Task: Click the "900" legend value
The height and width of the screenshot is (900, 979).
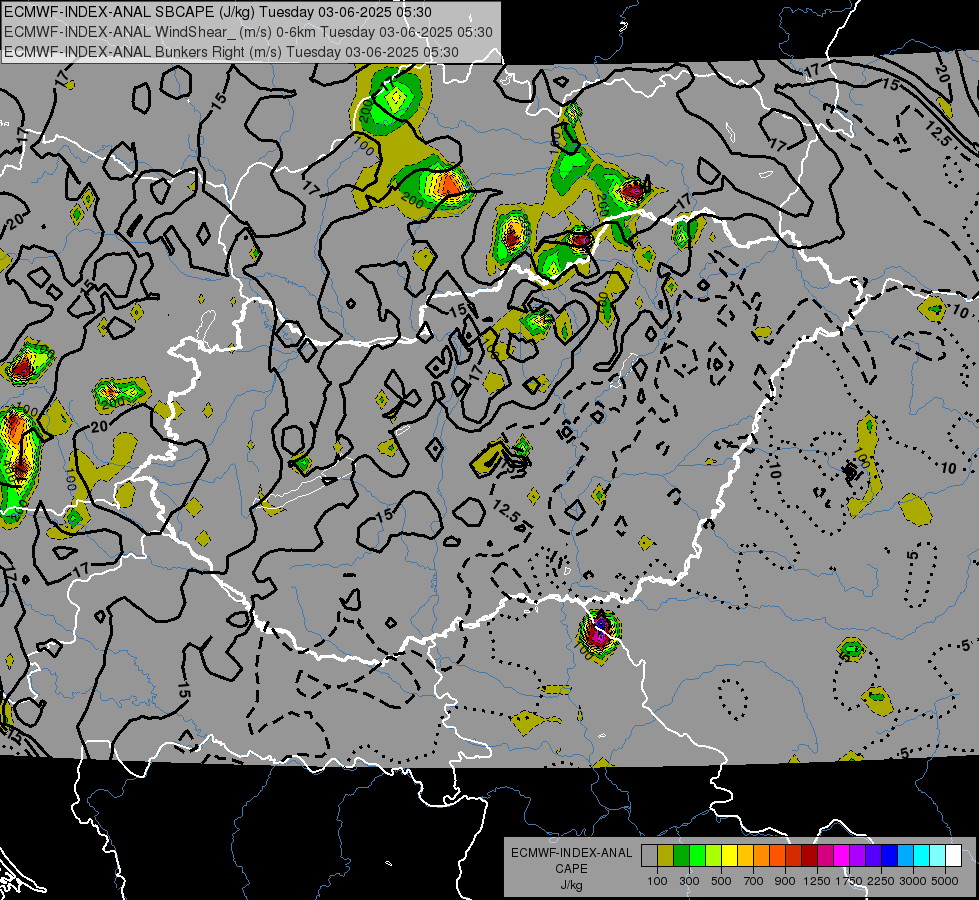Action: coord(785,881)
